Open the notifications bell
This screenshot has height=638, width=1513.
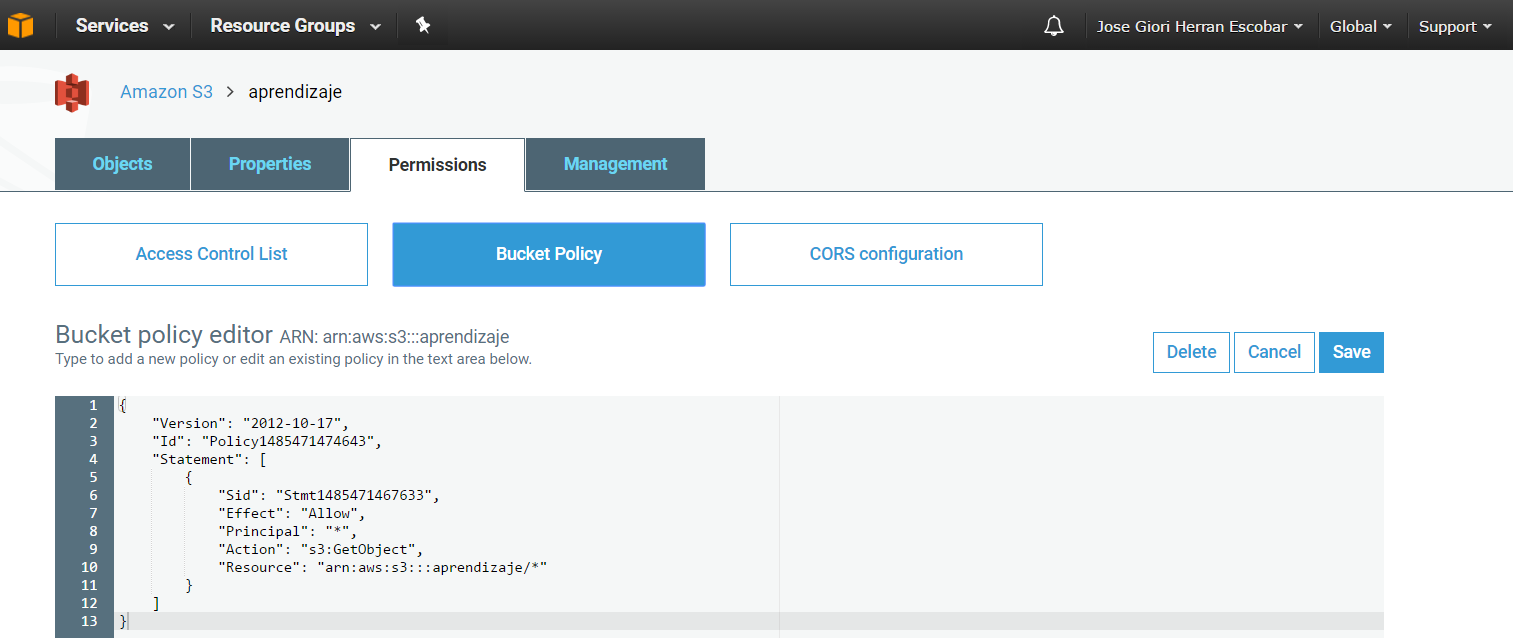click(x=1053, y=26)
